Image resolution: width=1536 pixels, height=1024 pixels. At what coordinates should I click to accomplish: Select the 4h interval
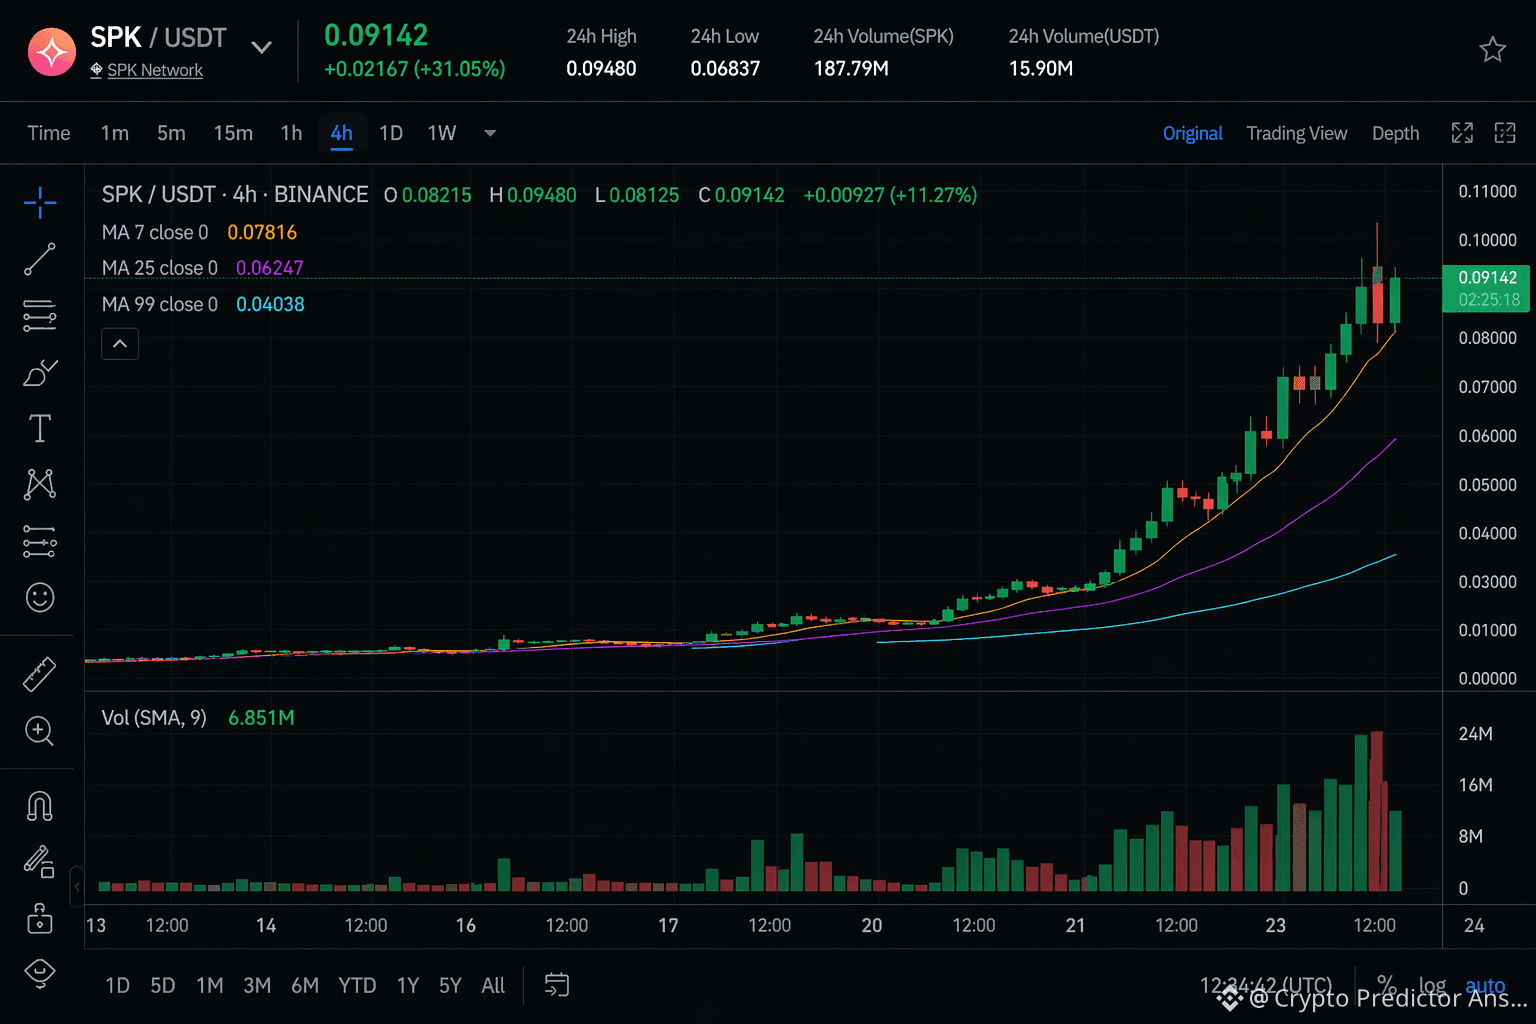pyautogui.click(x=341, y=133)
